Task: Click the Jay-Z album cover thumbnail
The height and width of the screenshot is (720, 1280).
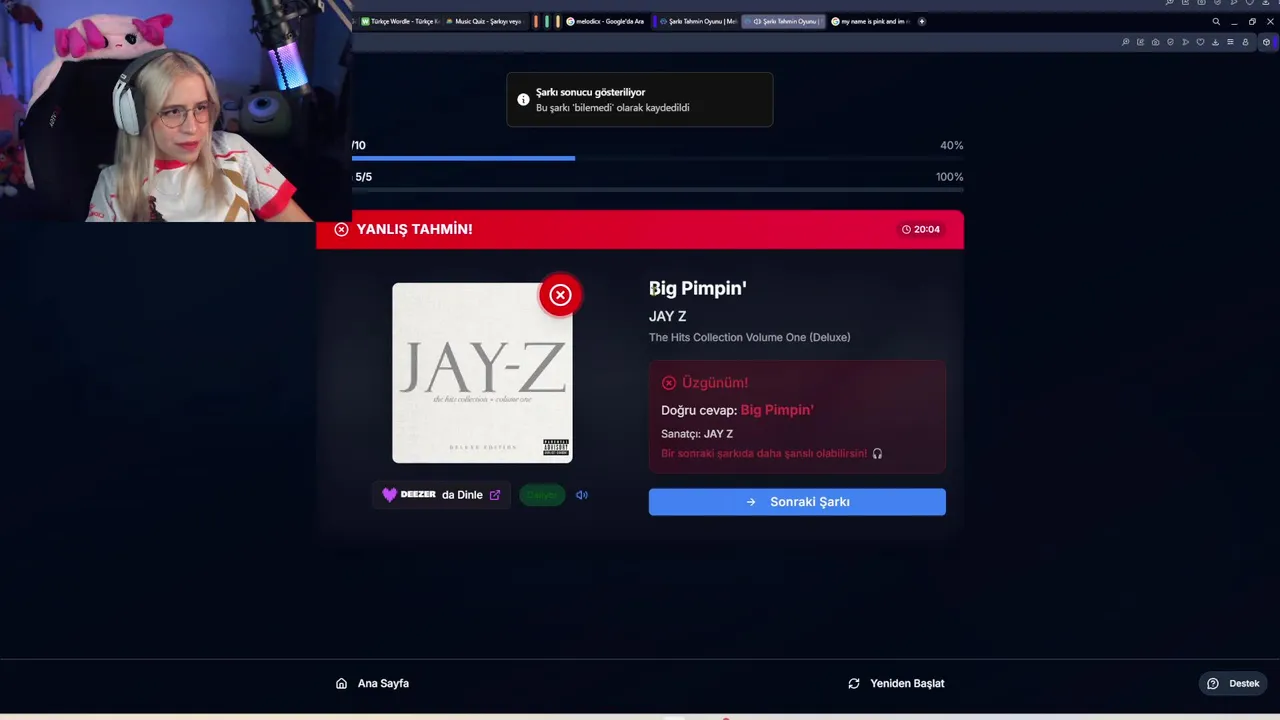Action: pos(482,373)
